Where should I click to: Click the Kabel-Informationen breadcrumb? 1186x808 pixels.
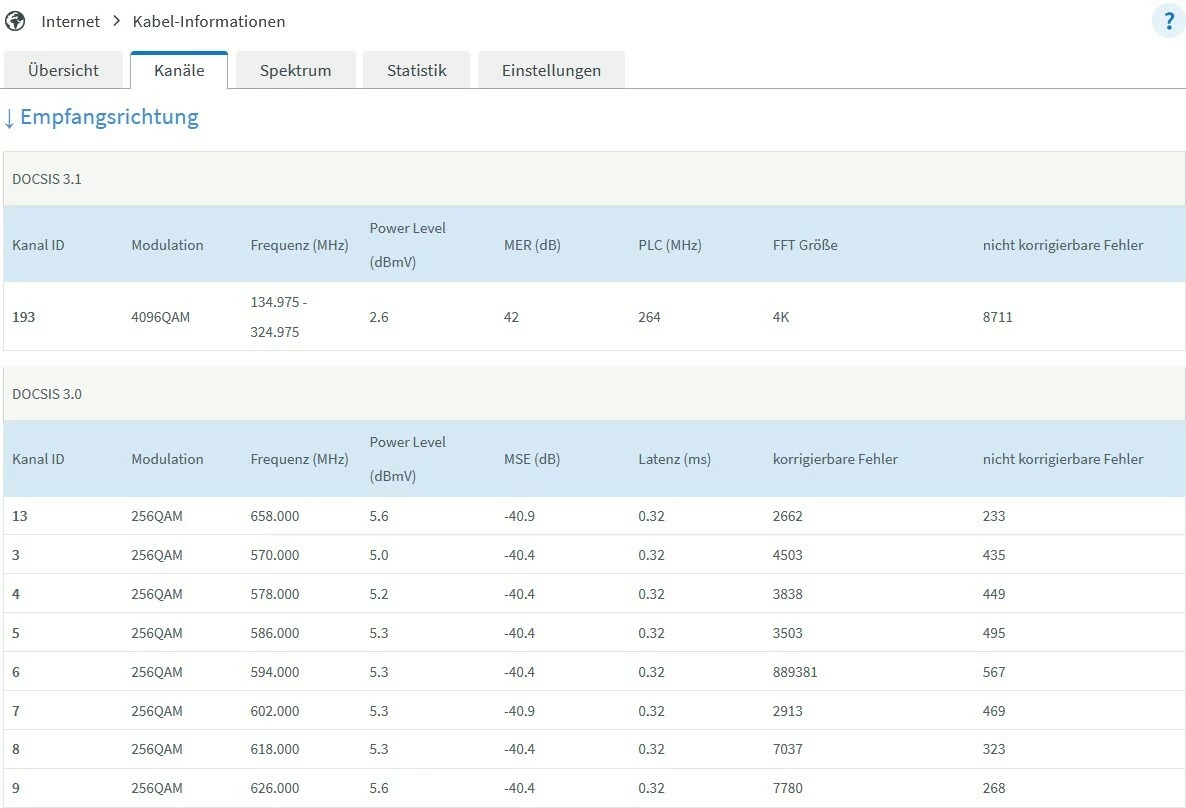point(209,21)
